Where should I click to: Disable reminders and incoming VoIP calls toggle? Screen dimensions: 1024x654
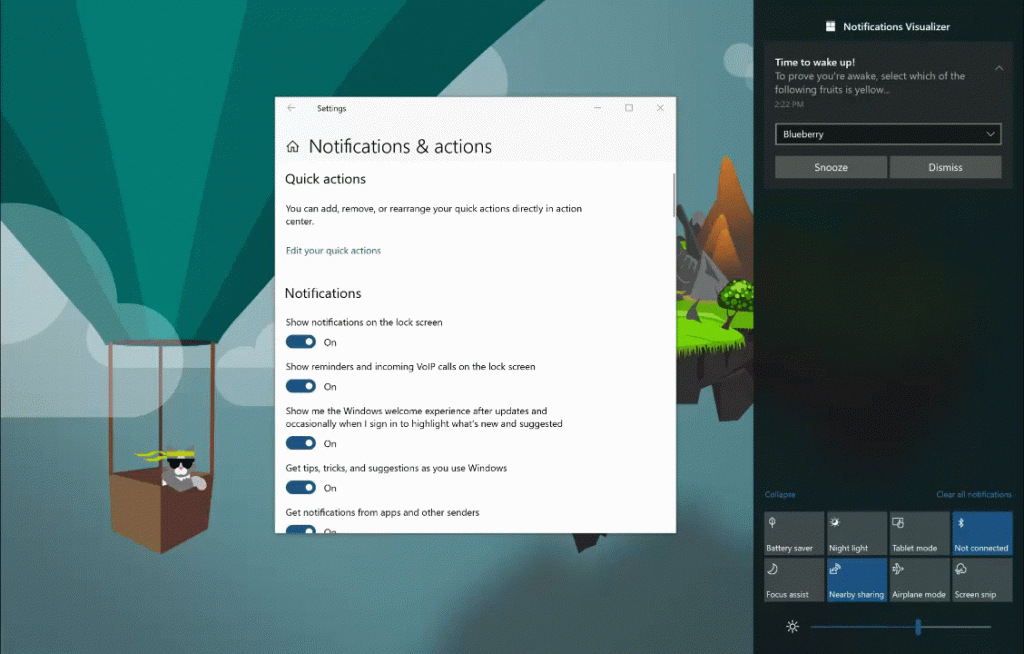(300, 387)
